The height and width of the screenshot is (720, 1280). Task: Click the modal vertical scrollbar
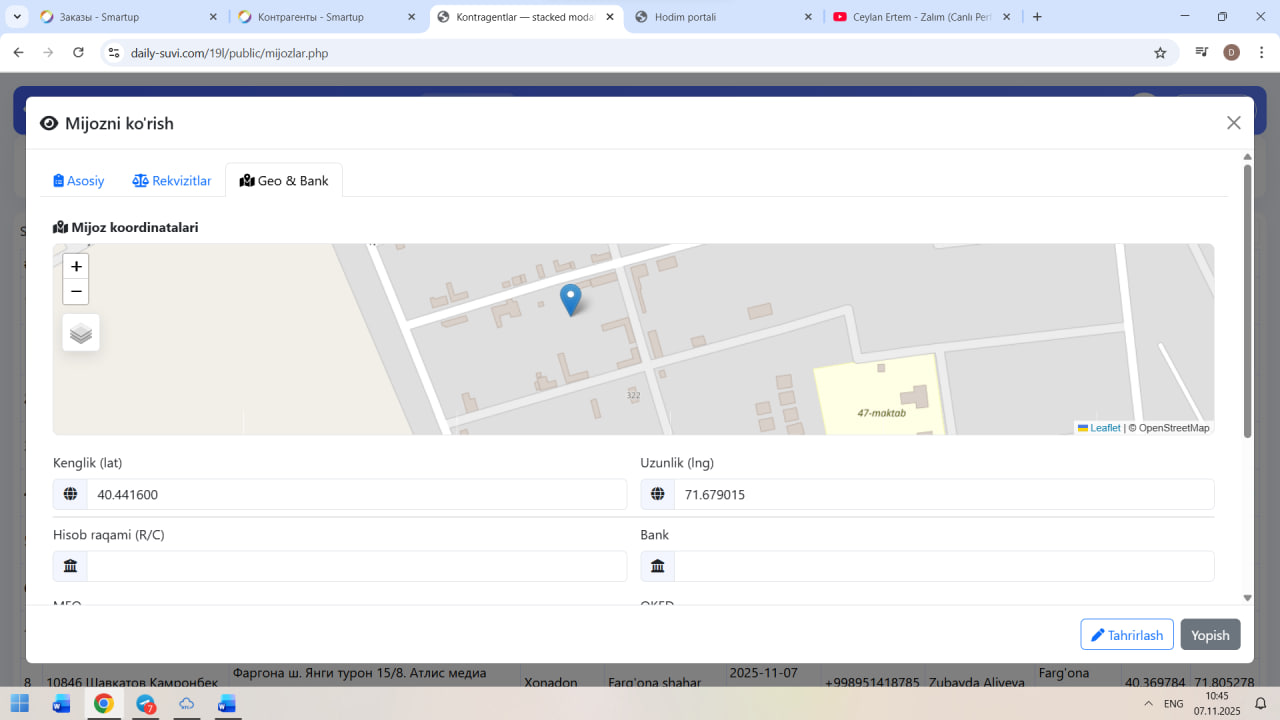pos(1247,300)
